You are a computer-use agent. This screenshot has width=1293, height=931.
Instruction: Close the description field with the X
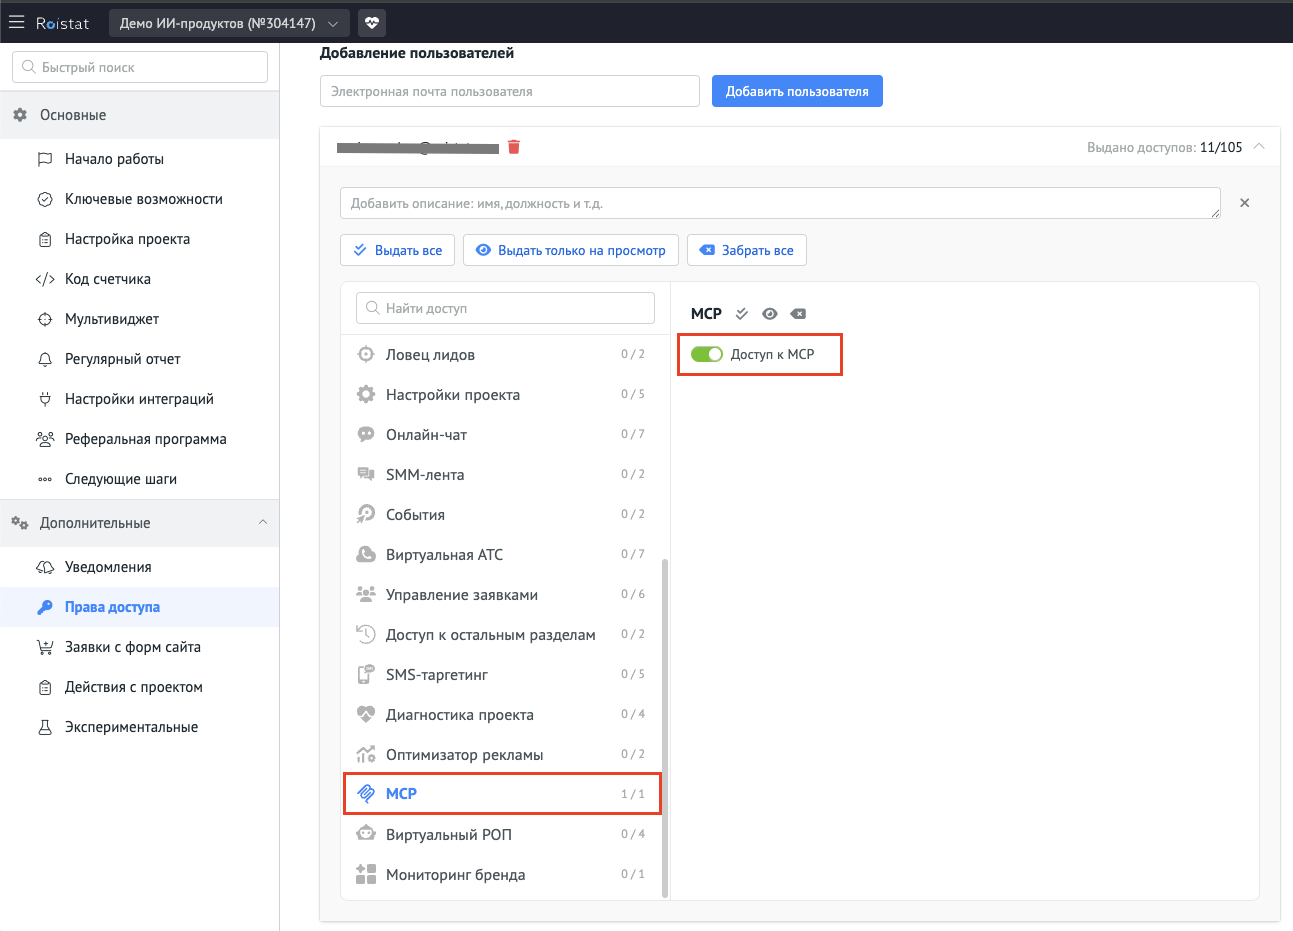(x=1245, y=203)
